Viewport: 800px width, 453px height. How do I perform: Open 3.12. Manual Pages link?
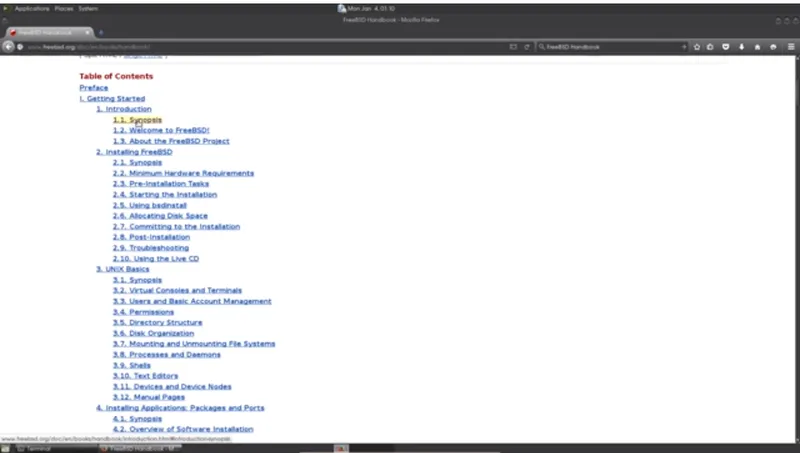149,397
